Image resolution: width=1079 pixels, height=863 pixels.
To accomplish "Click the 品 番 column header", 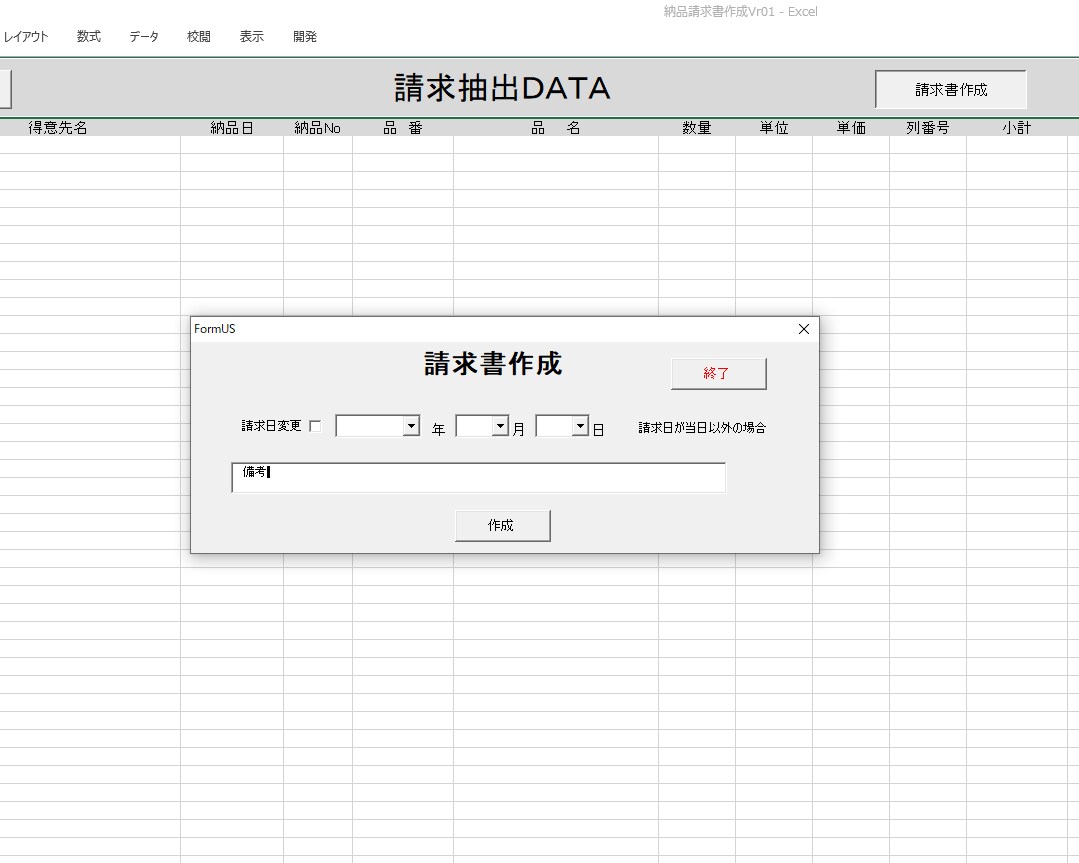I will point(403,128).
